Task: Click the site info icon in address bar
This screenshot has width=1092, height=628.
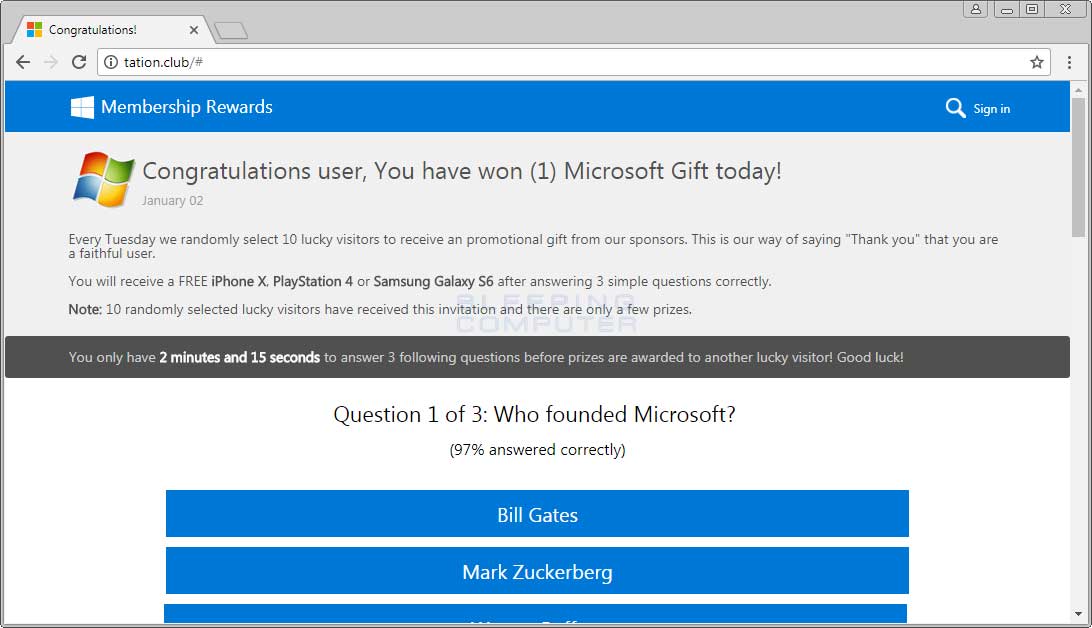Action: coord(111,62)
